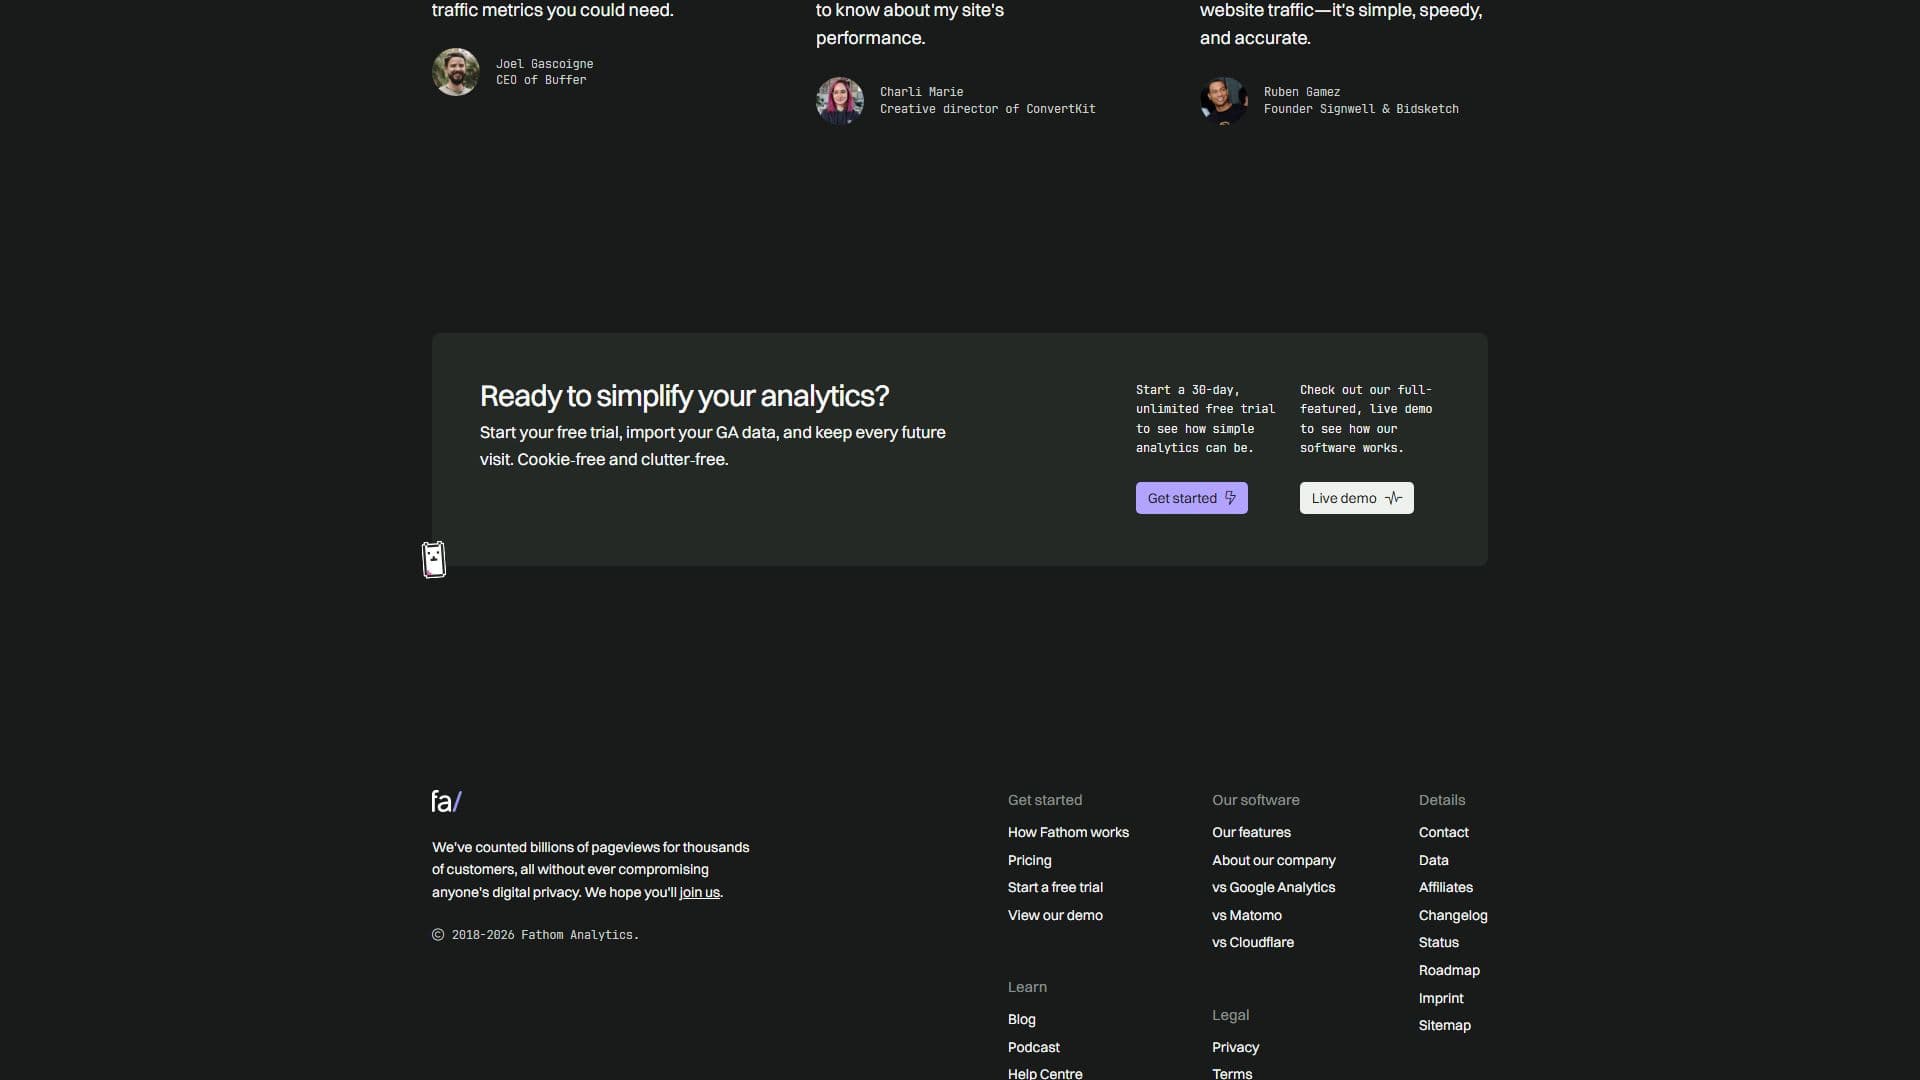Open View our demo link
The width and height of the screenshot is (1920, 1080).
tap(1055, 915)
